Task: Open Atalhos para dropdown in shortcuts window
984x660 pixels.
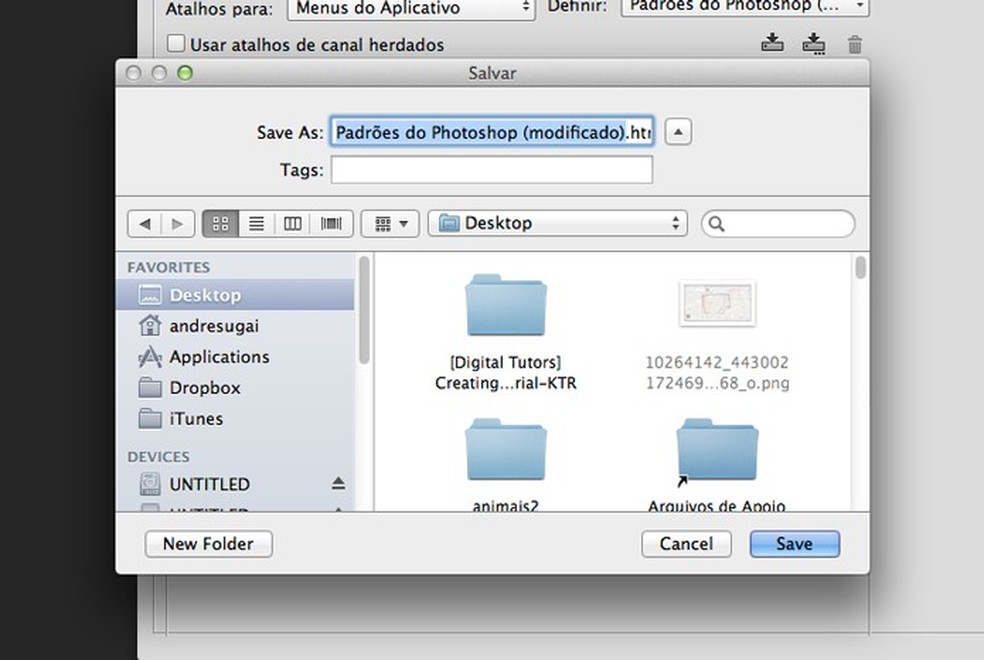Action: [411, 8]
